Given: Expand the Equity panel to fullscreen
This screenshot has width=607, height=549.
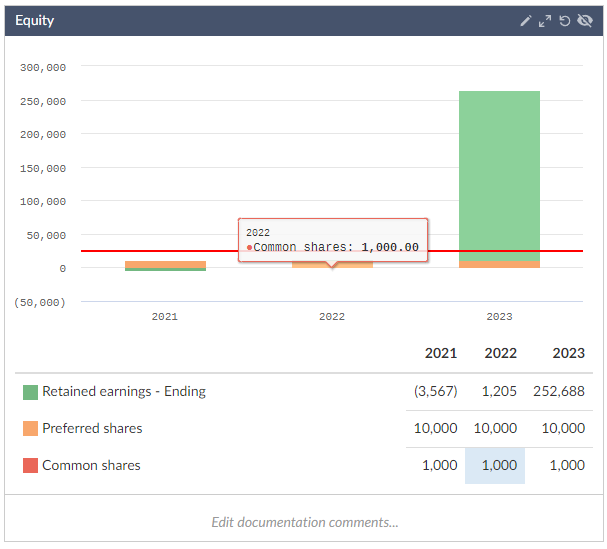Looking at the screenshot, I should tap(545, 21).
